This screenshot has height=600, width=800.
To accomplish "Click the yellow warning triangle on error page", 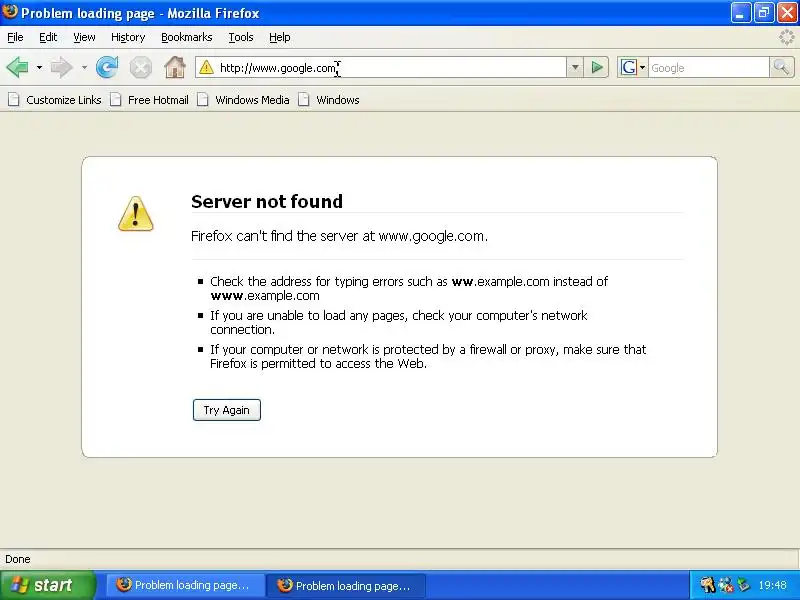I will [x=135, y=214].
